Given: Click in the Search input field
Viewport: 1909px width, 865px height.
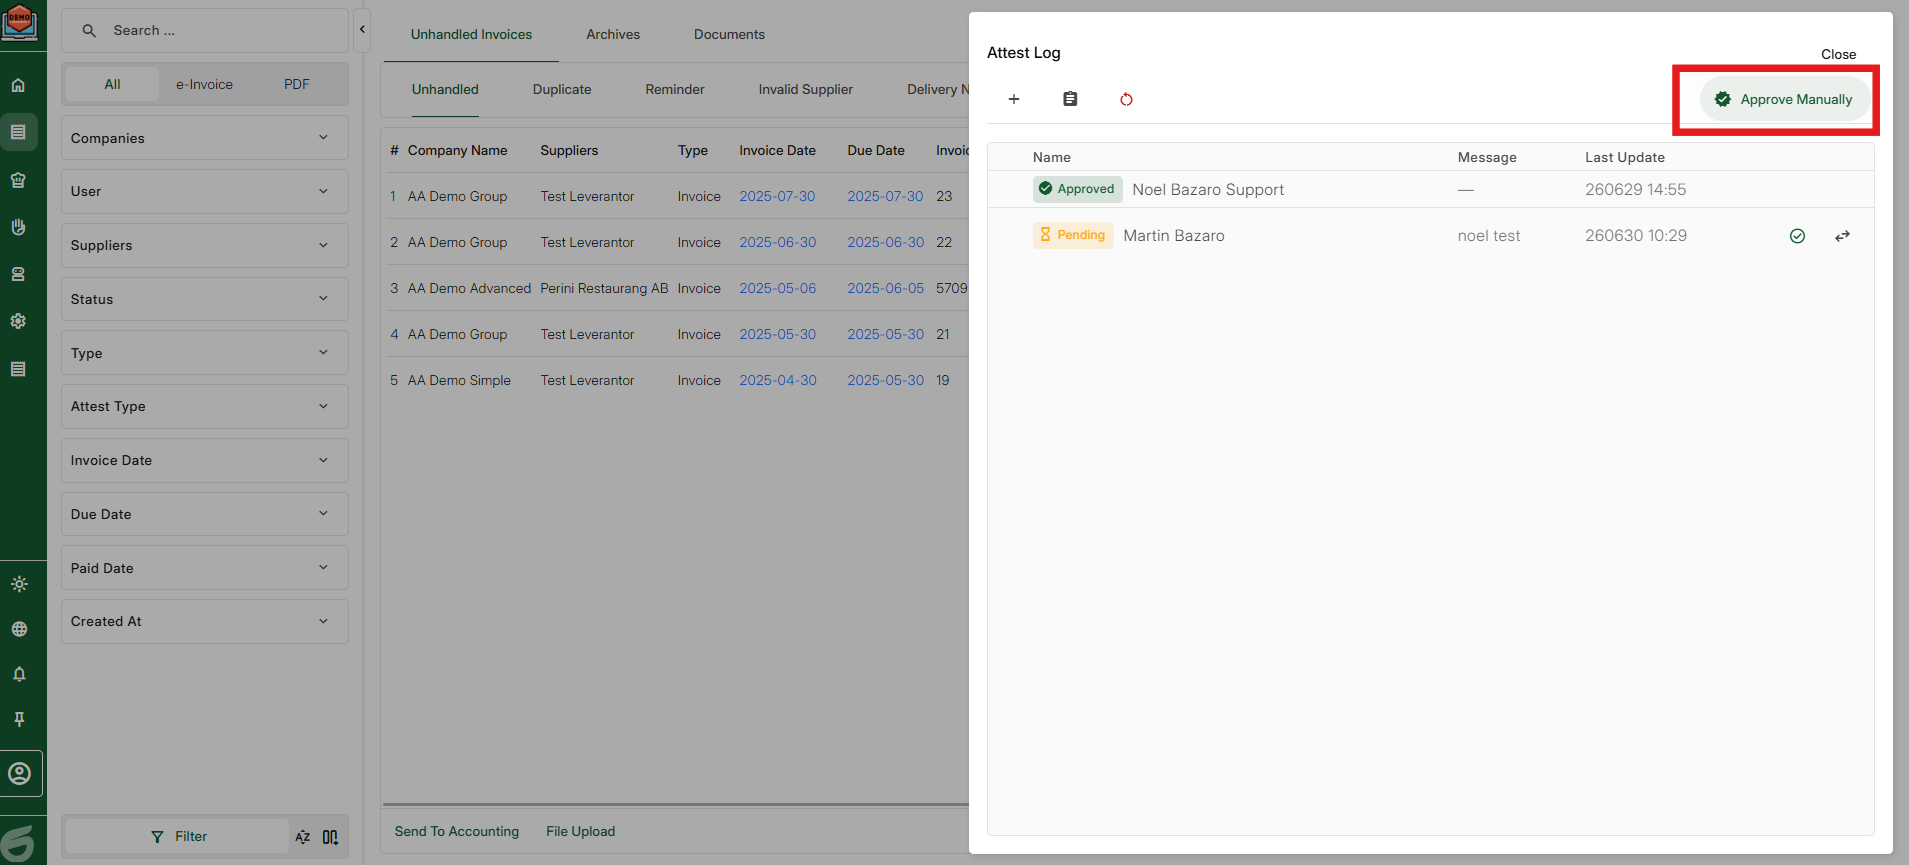Looking at the screenshot, I should (x=205, y=31).
